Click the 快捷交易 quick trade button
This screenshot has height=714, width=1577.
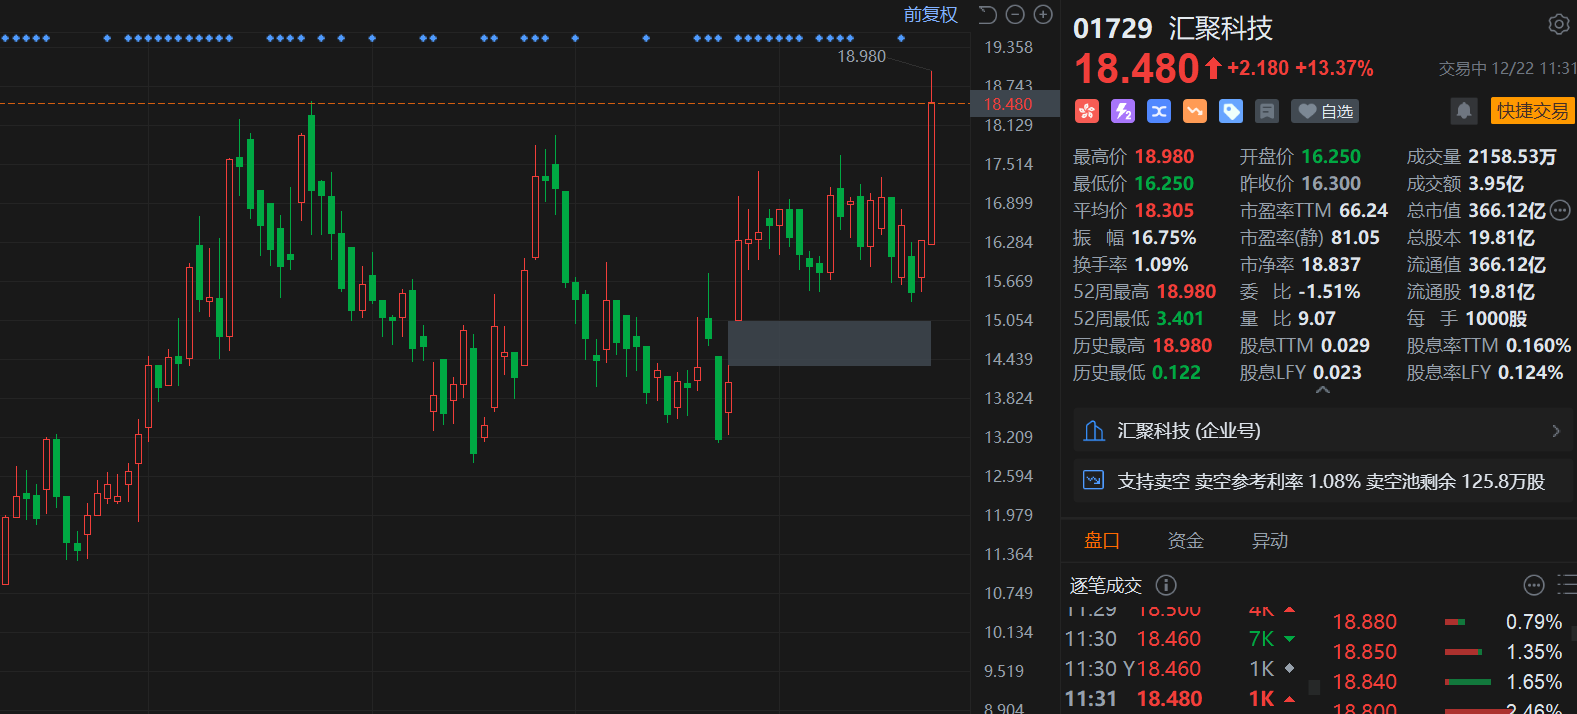point(1532,111)
